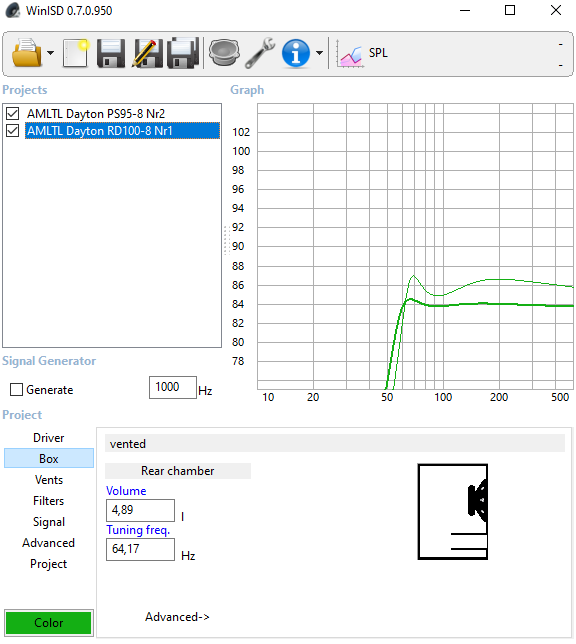Viewport: 576px width, 644px height.
Task: Click the Save As pencil-disk icon
Action: [x=147, y=53]
